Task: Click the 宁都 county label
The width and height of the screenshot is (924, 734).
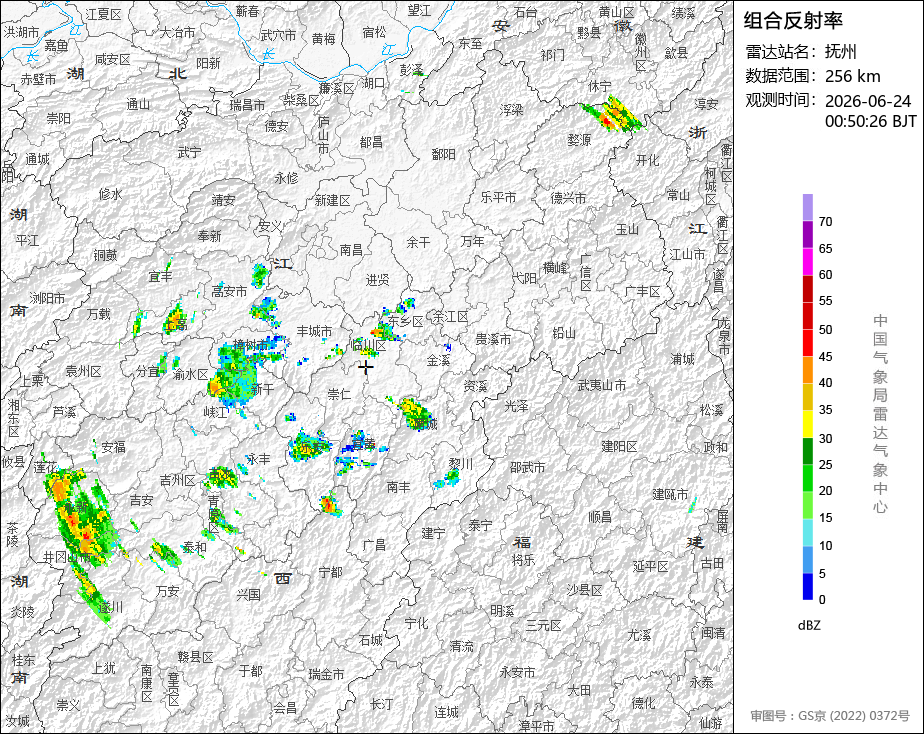Action: [330, 572]
